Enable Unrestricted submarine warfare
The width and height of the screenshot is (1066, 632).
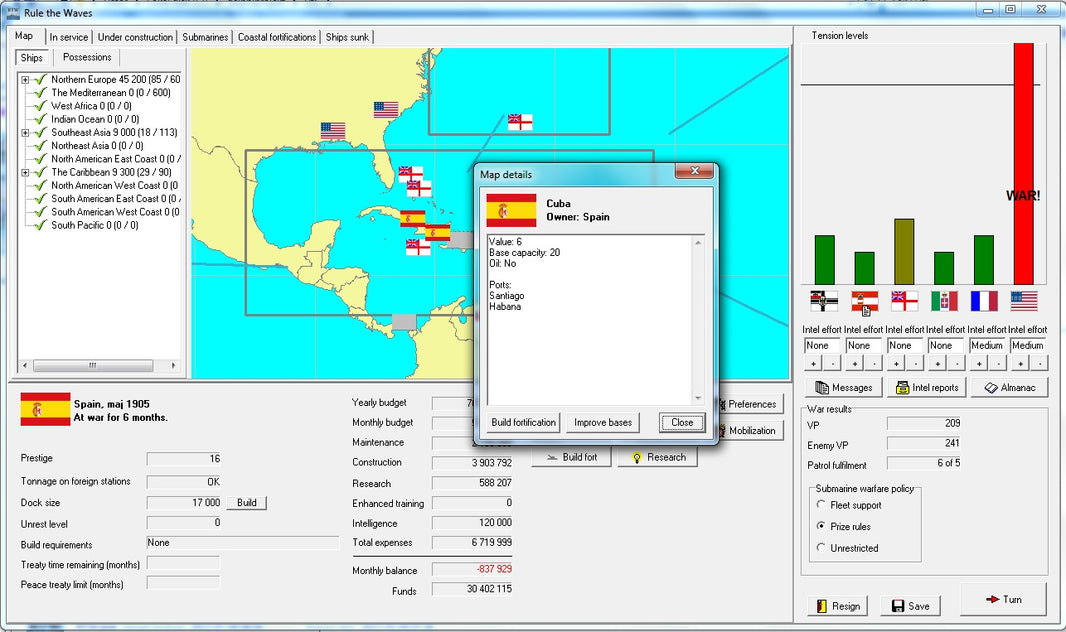point(819,548)
